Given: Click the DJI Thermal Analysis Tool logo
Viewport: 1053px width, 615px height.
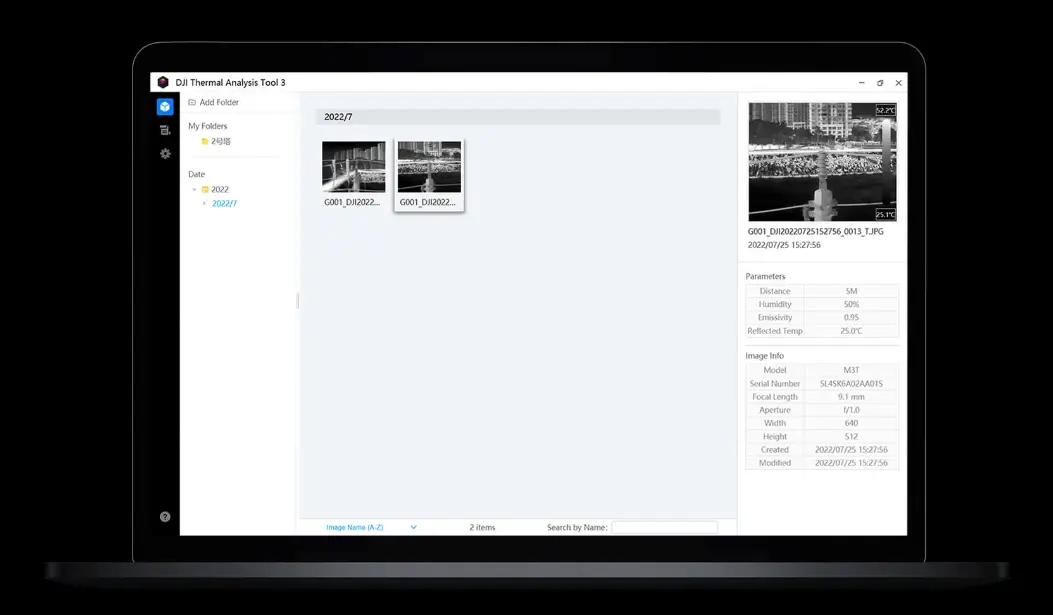Looking at the screenshot, I should (x=163, y=83).
